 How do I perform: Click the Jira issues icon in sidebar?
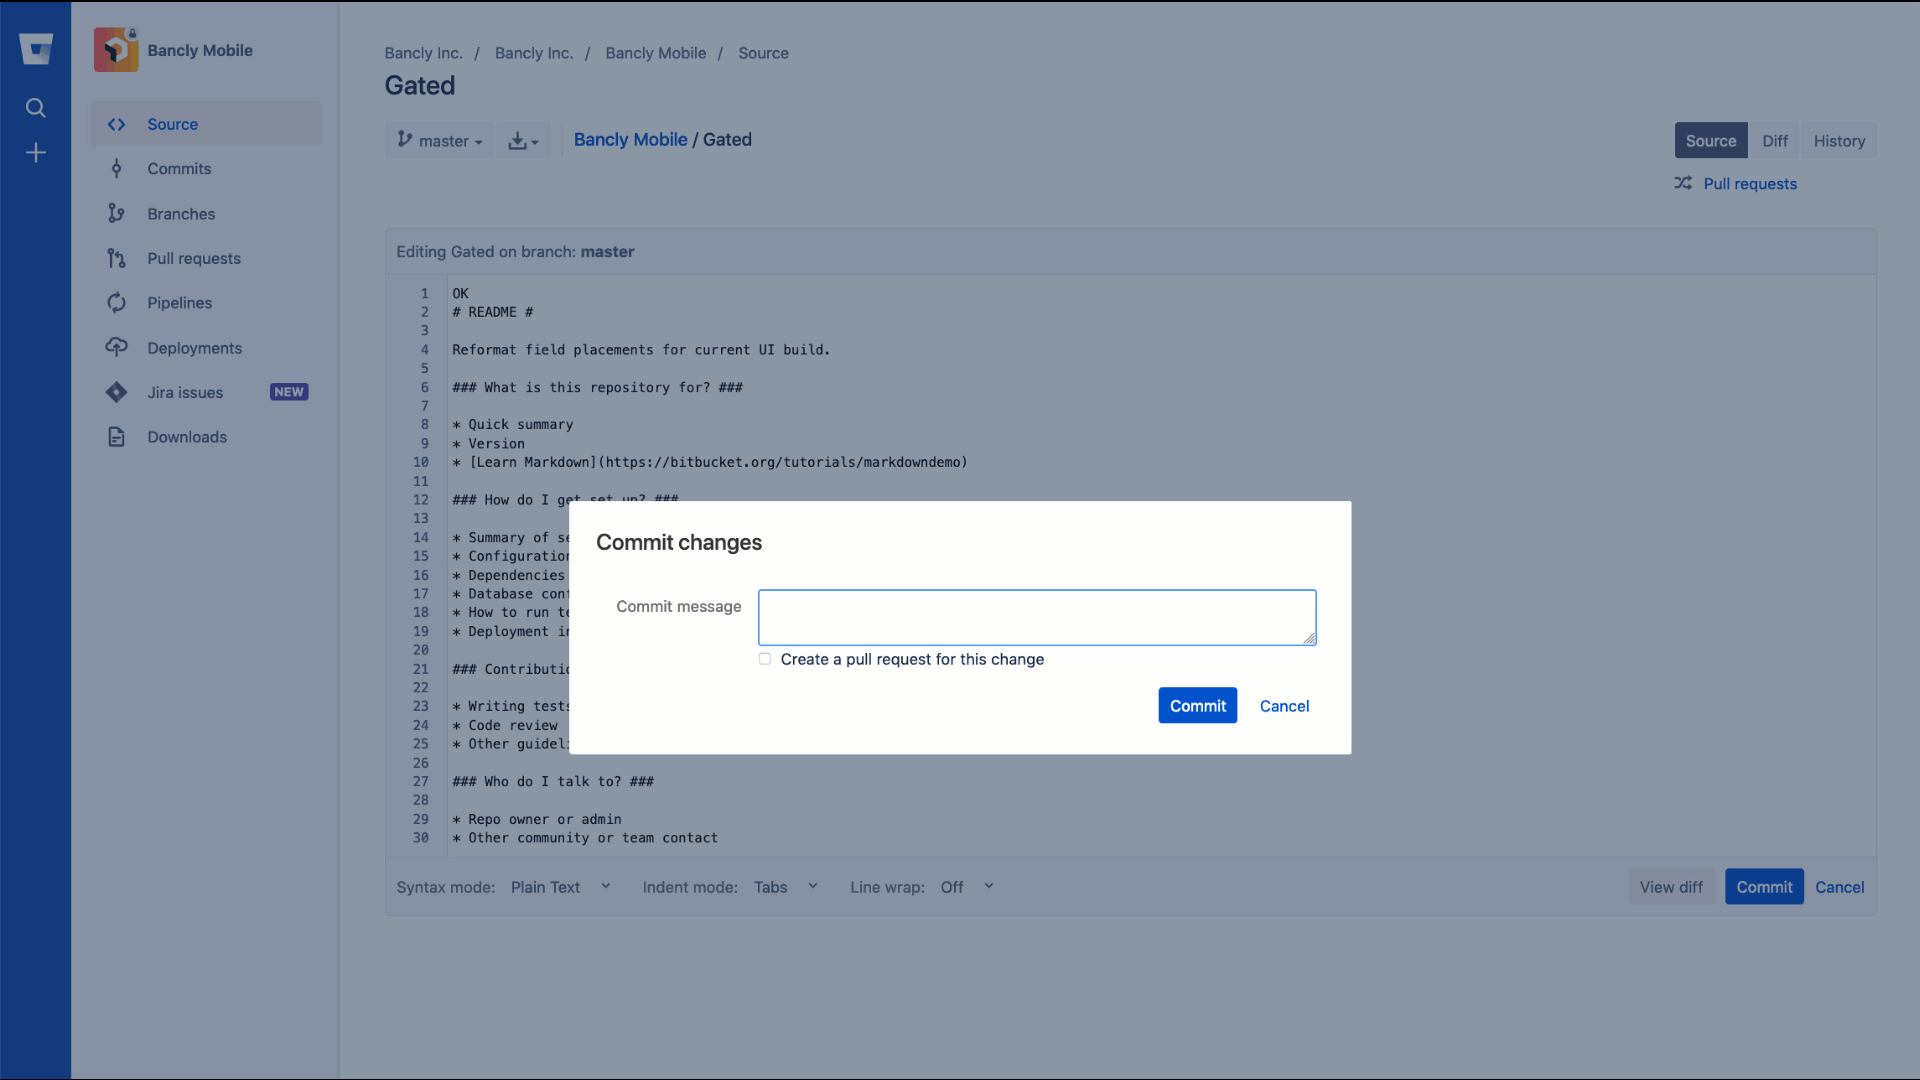(117, 392)
